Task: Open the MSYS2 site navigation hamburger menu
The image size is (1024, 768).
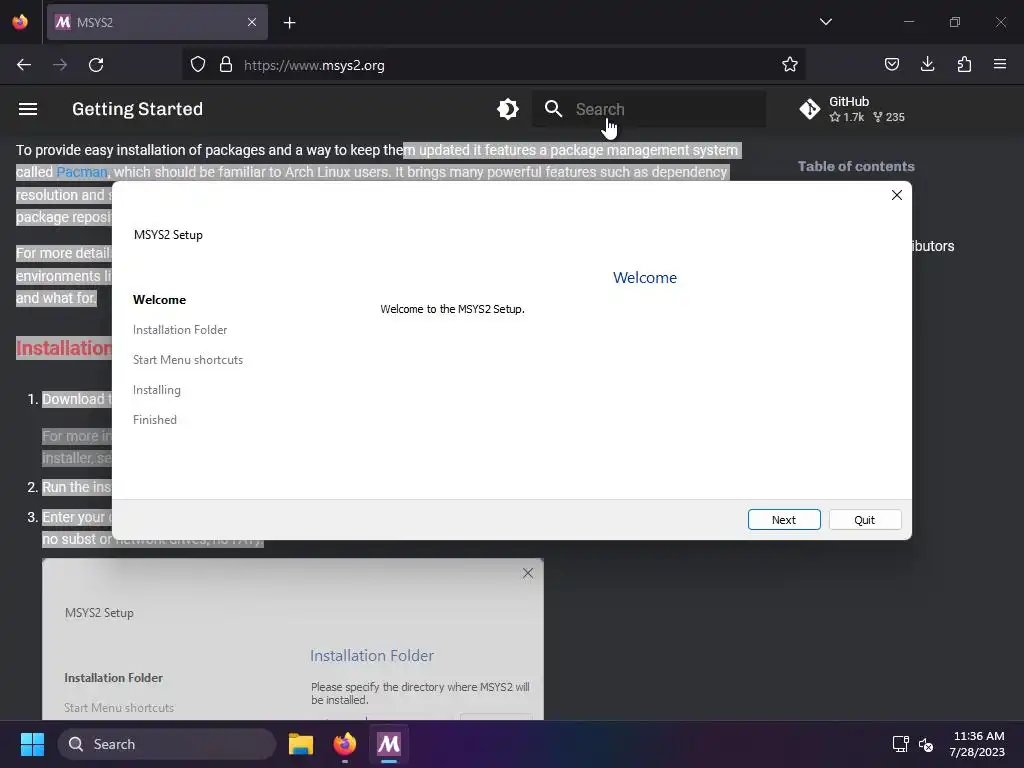Action: 27,109
